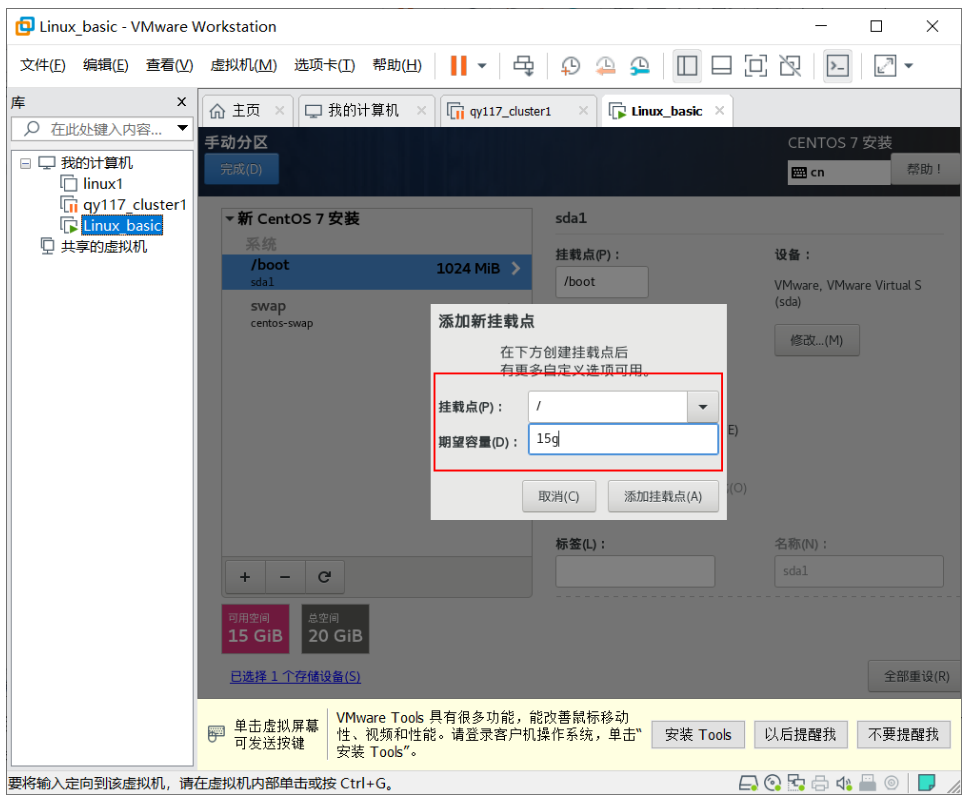Image resolution: width=970 pixels, height=805 pixels.
Task: Toggle the thumbnail bar view icon
Action: coord(721,66)
